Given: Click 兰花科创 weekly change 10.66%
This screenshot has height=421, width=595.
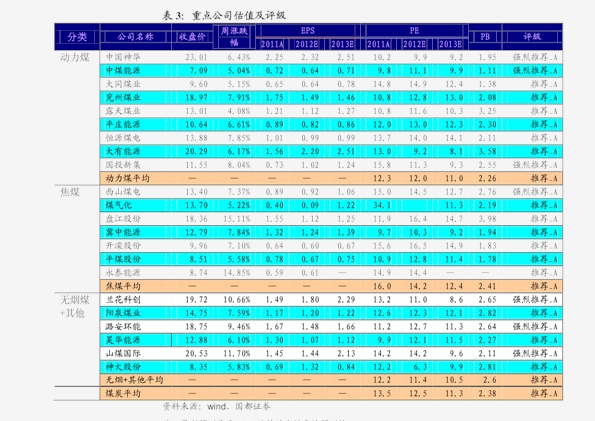Looking at the screenshot, I should pos(237,300).
